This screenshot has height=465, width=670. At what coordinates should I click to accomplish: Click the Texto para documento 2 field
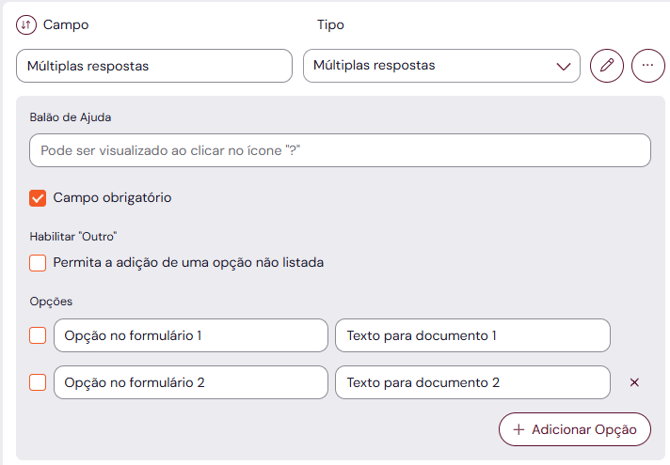pos(472,382)
